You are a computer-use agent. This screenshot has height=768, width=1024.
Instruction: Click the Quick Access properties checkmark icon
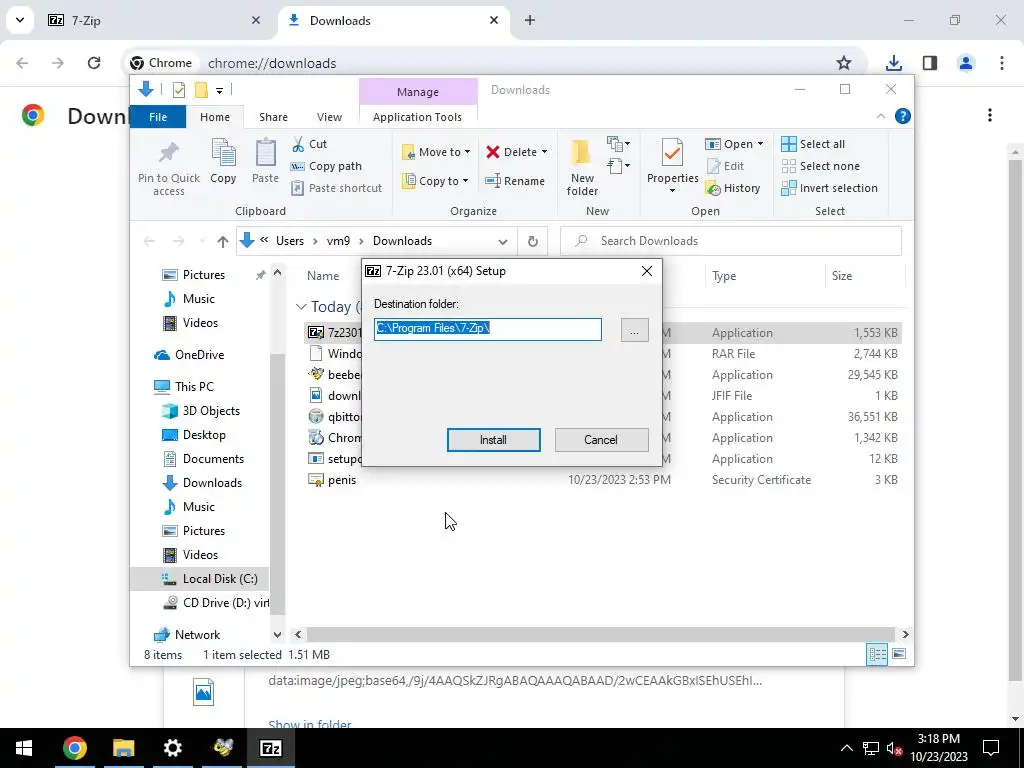point(178,90)
